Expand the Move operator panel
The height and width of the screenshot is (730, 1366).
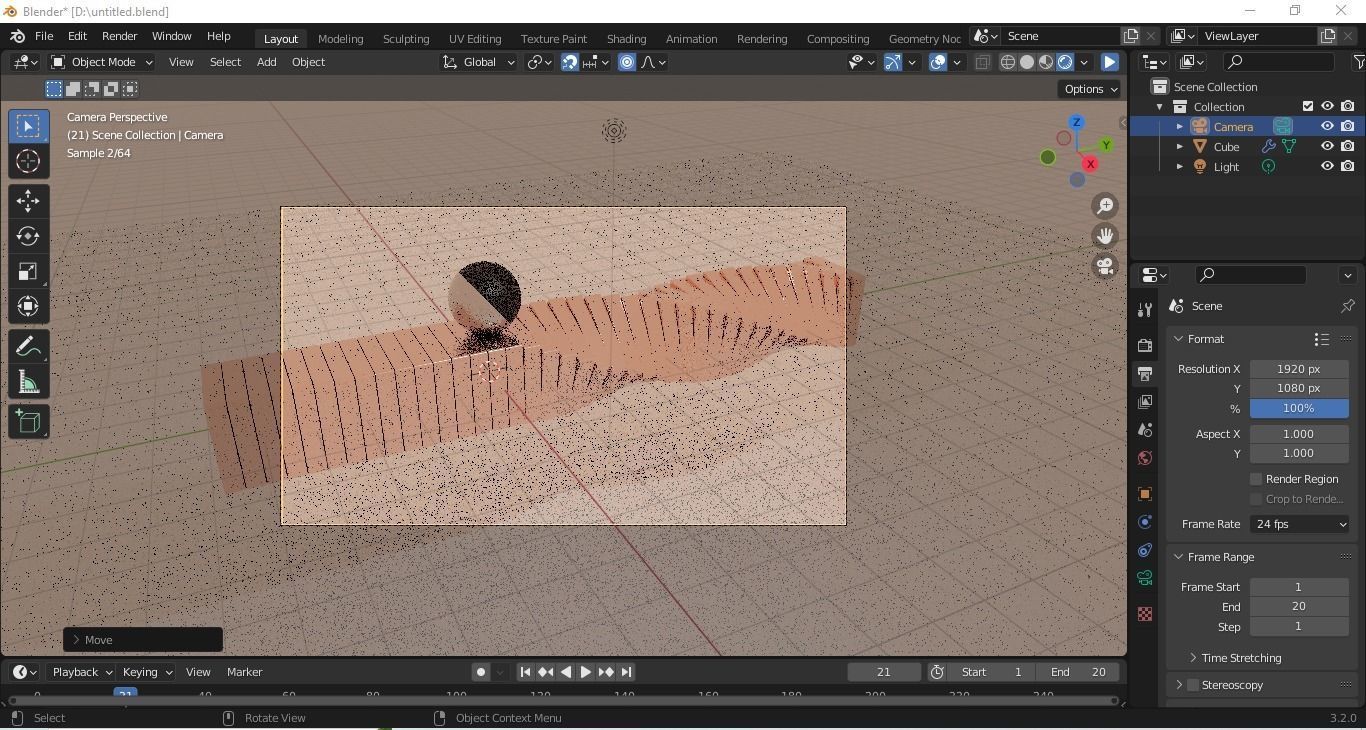[x=77, y=640]
